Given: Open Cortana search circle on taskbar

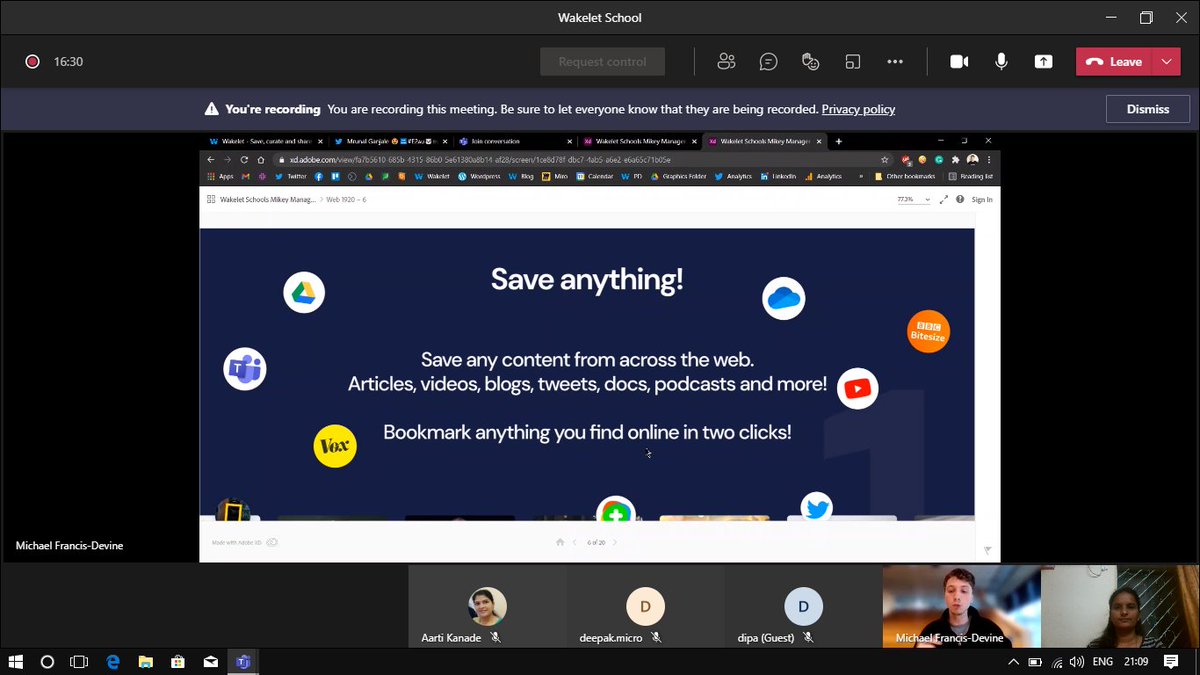Looking at the screenshot, I should point(47,662).
